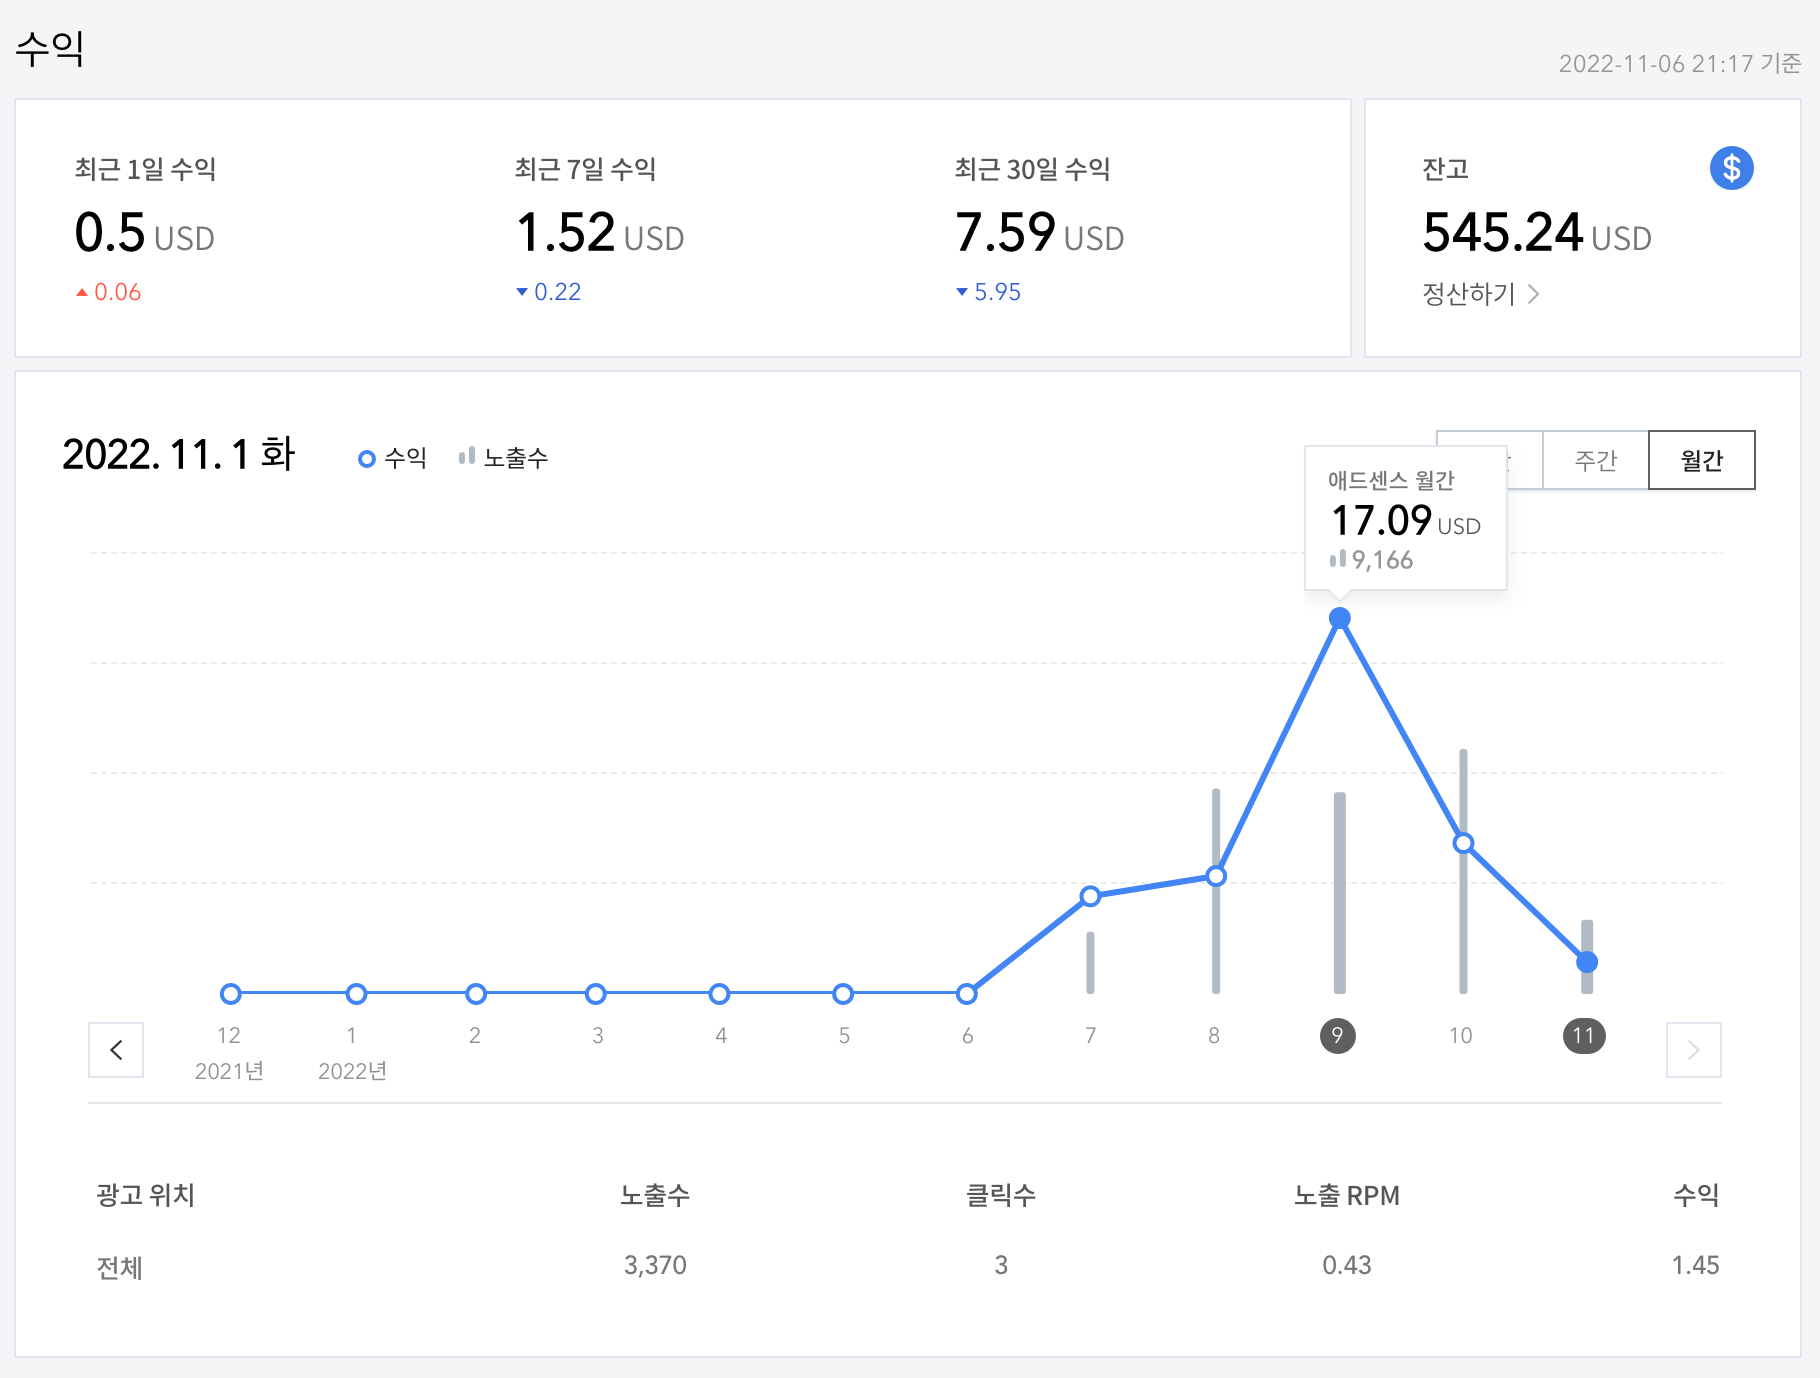Click the 7-day change indicator 0.22

(548, 292)
